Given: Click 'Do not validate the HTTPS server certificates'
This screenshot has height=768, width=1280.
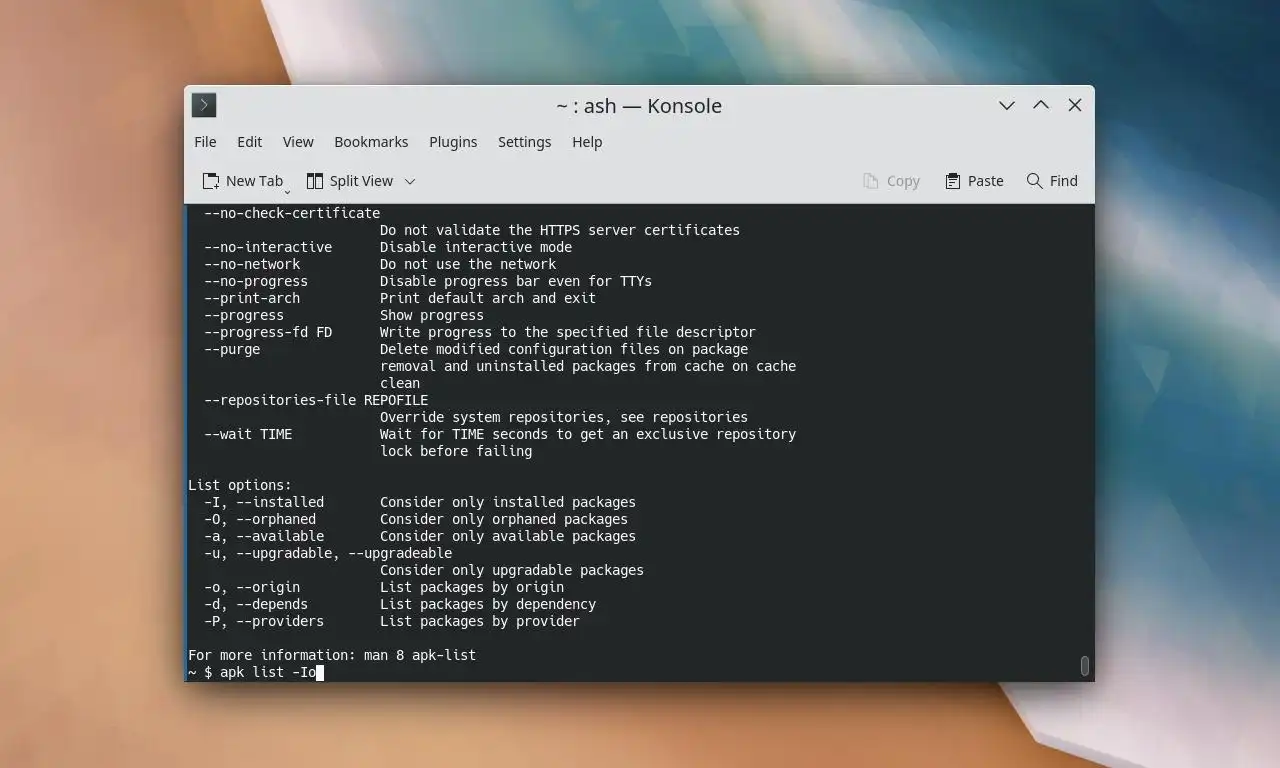Looking at the screenshot, I should click(560, 230).
